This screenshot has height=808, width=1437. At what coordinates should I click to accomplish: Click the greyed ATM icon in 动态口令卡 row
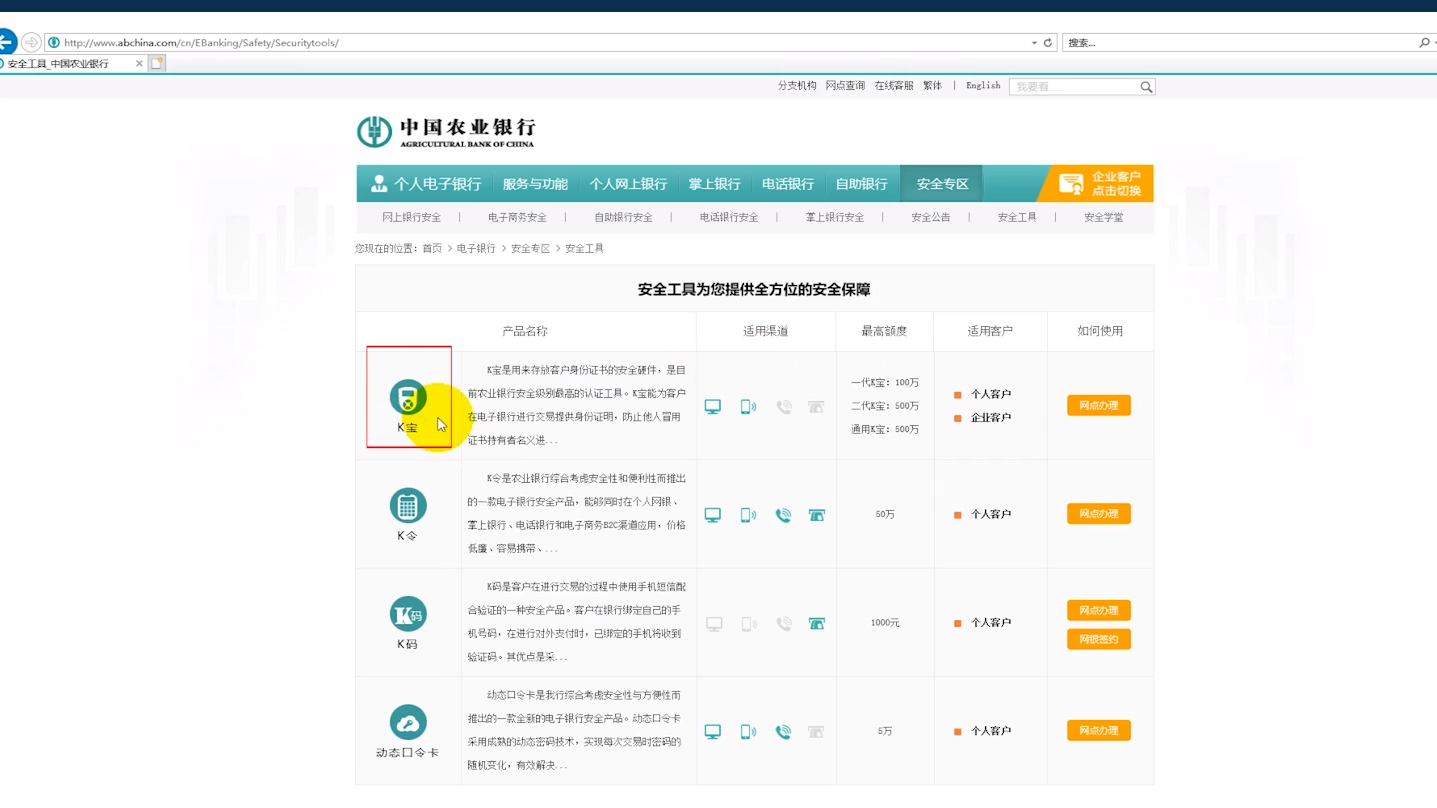click(x=816, y=732)
